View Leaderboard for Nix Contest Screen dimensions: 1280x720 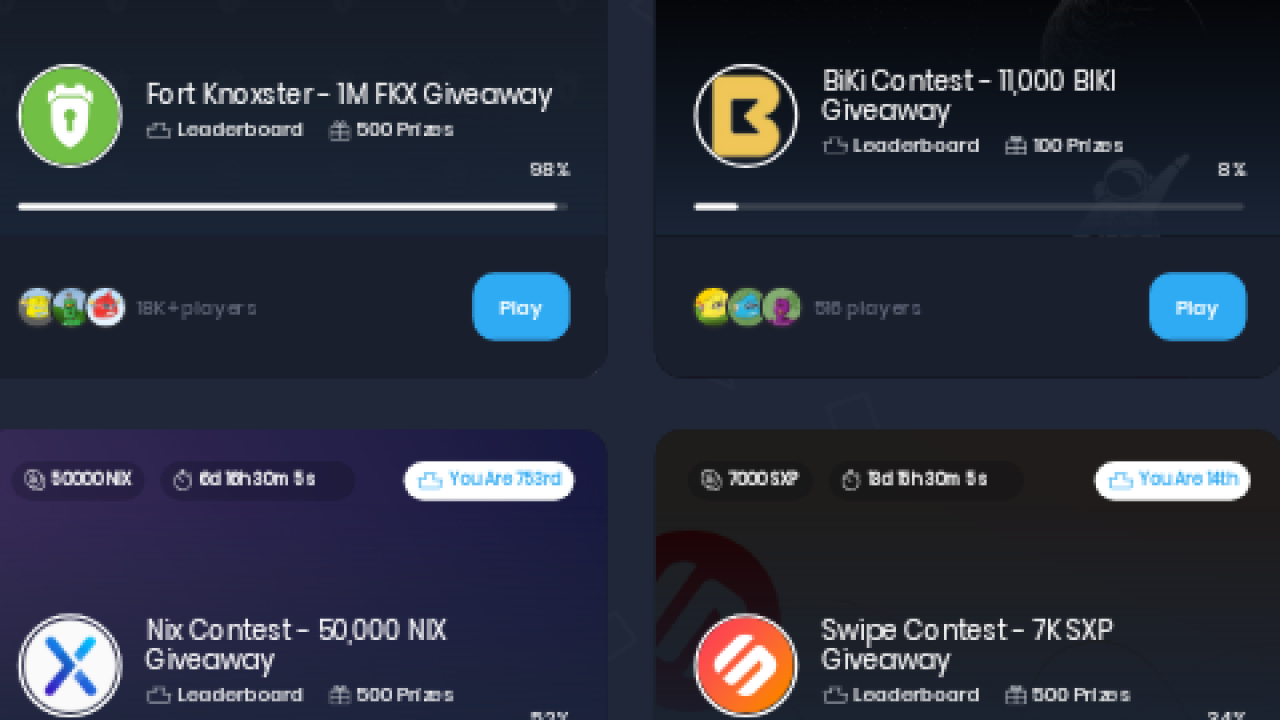(225, 695)
